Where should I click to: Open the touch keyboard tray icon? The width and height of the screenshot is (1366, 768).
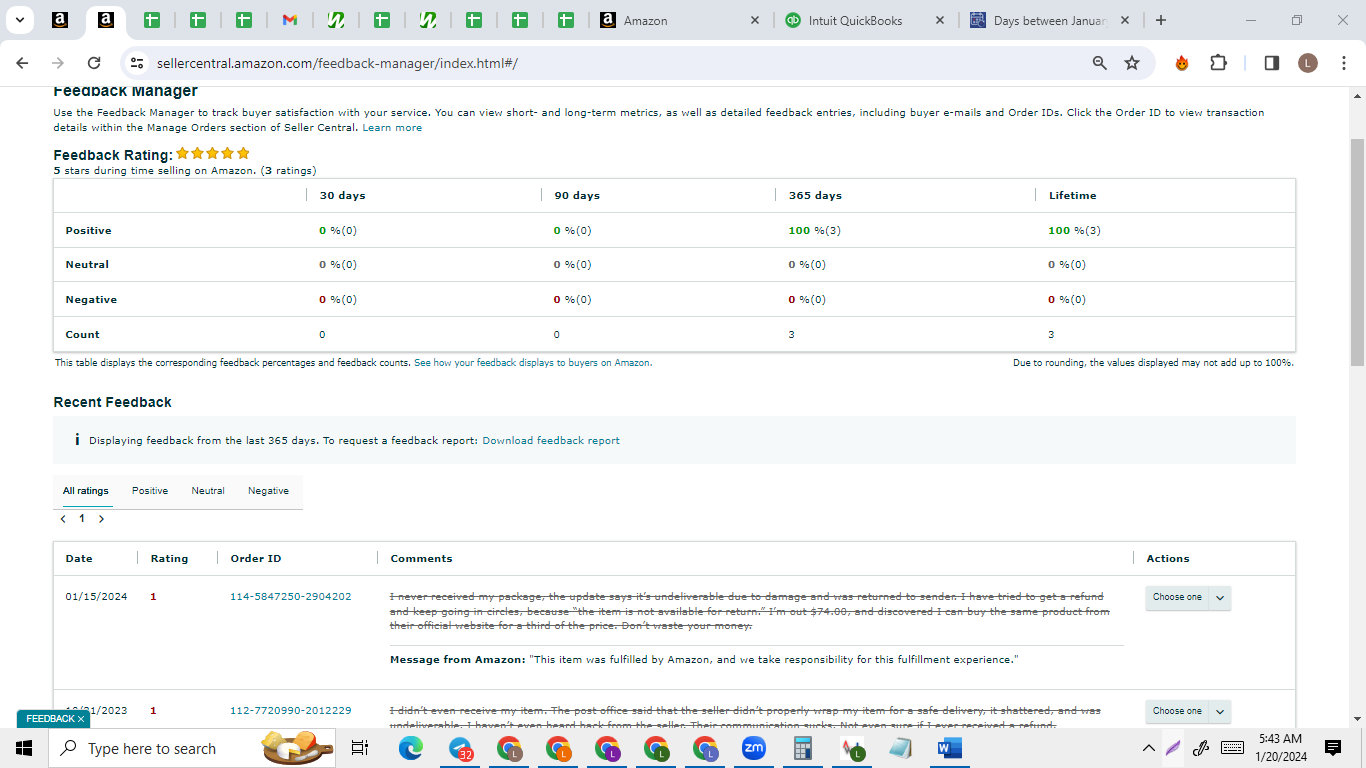pos(1233,748)
